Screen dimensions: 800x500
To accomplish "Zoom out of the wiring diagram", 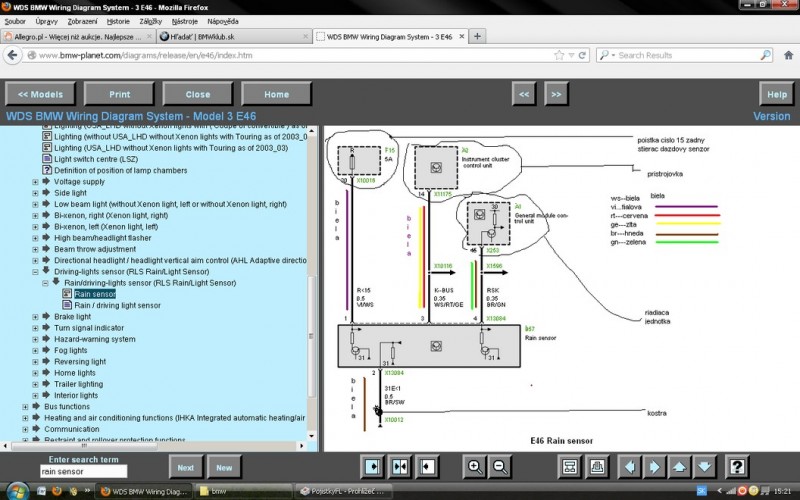I will pyautogui.click(x=500, y=467).
